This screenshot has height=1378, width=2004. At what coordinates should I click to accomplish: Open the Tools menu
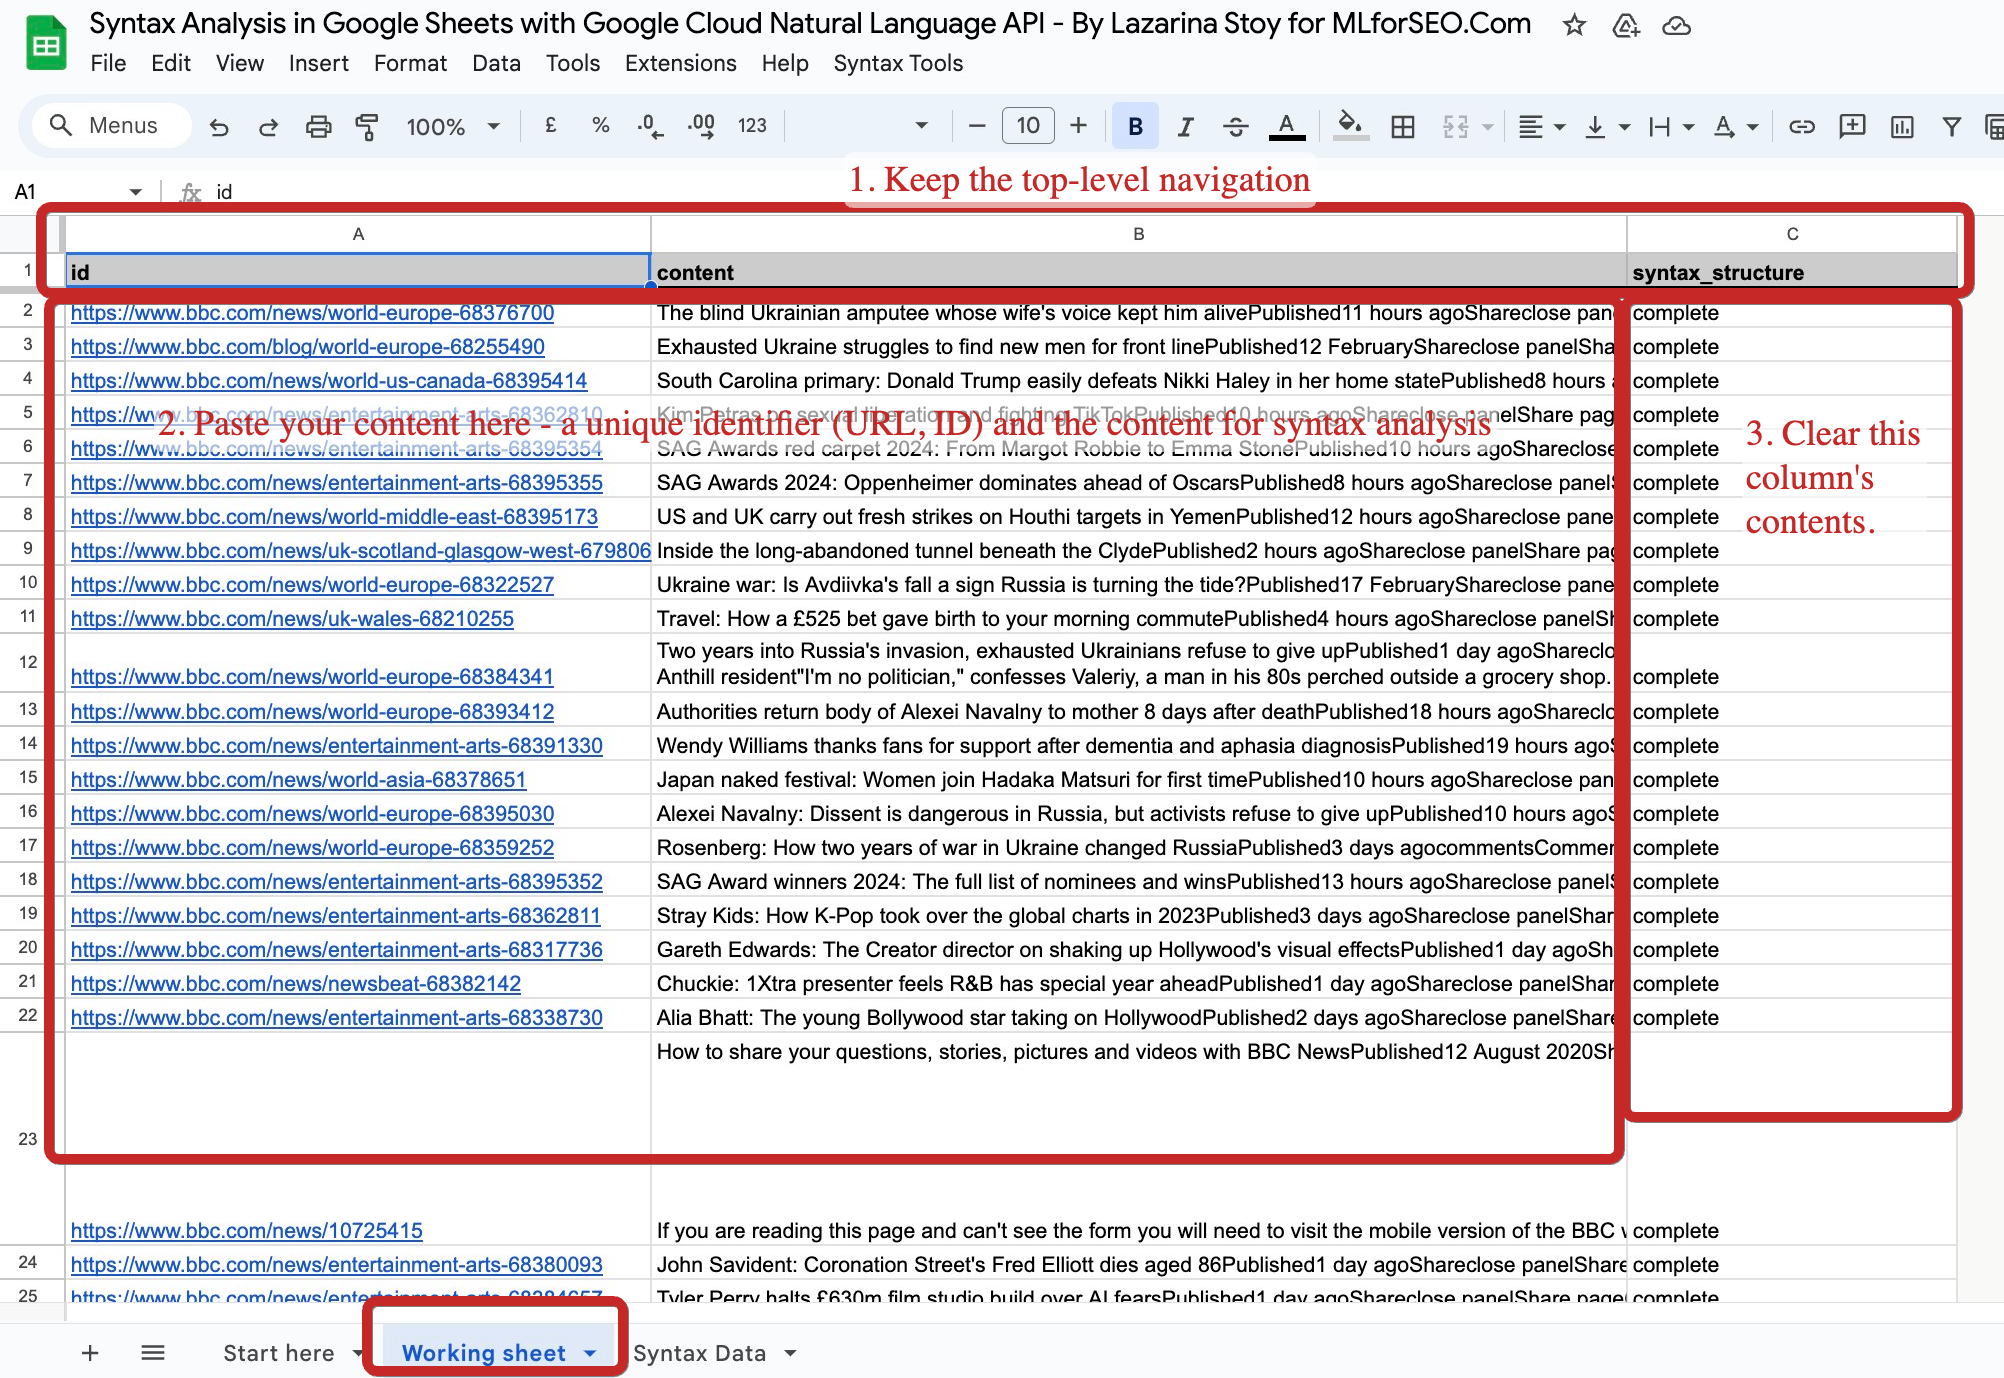(x=573, y=63)
